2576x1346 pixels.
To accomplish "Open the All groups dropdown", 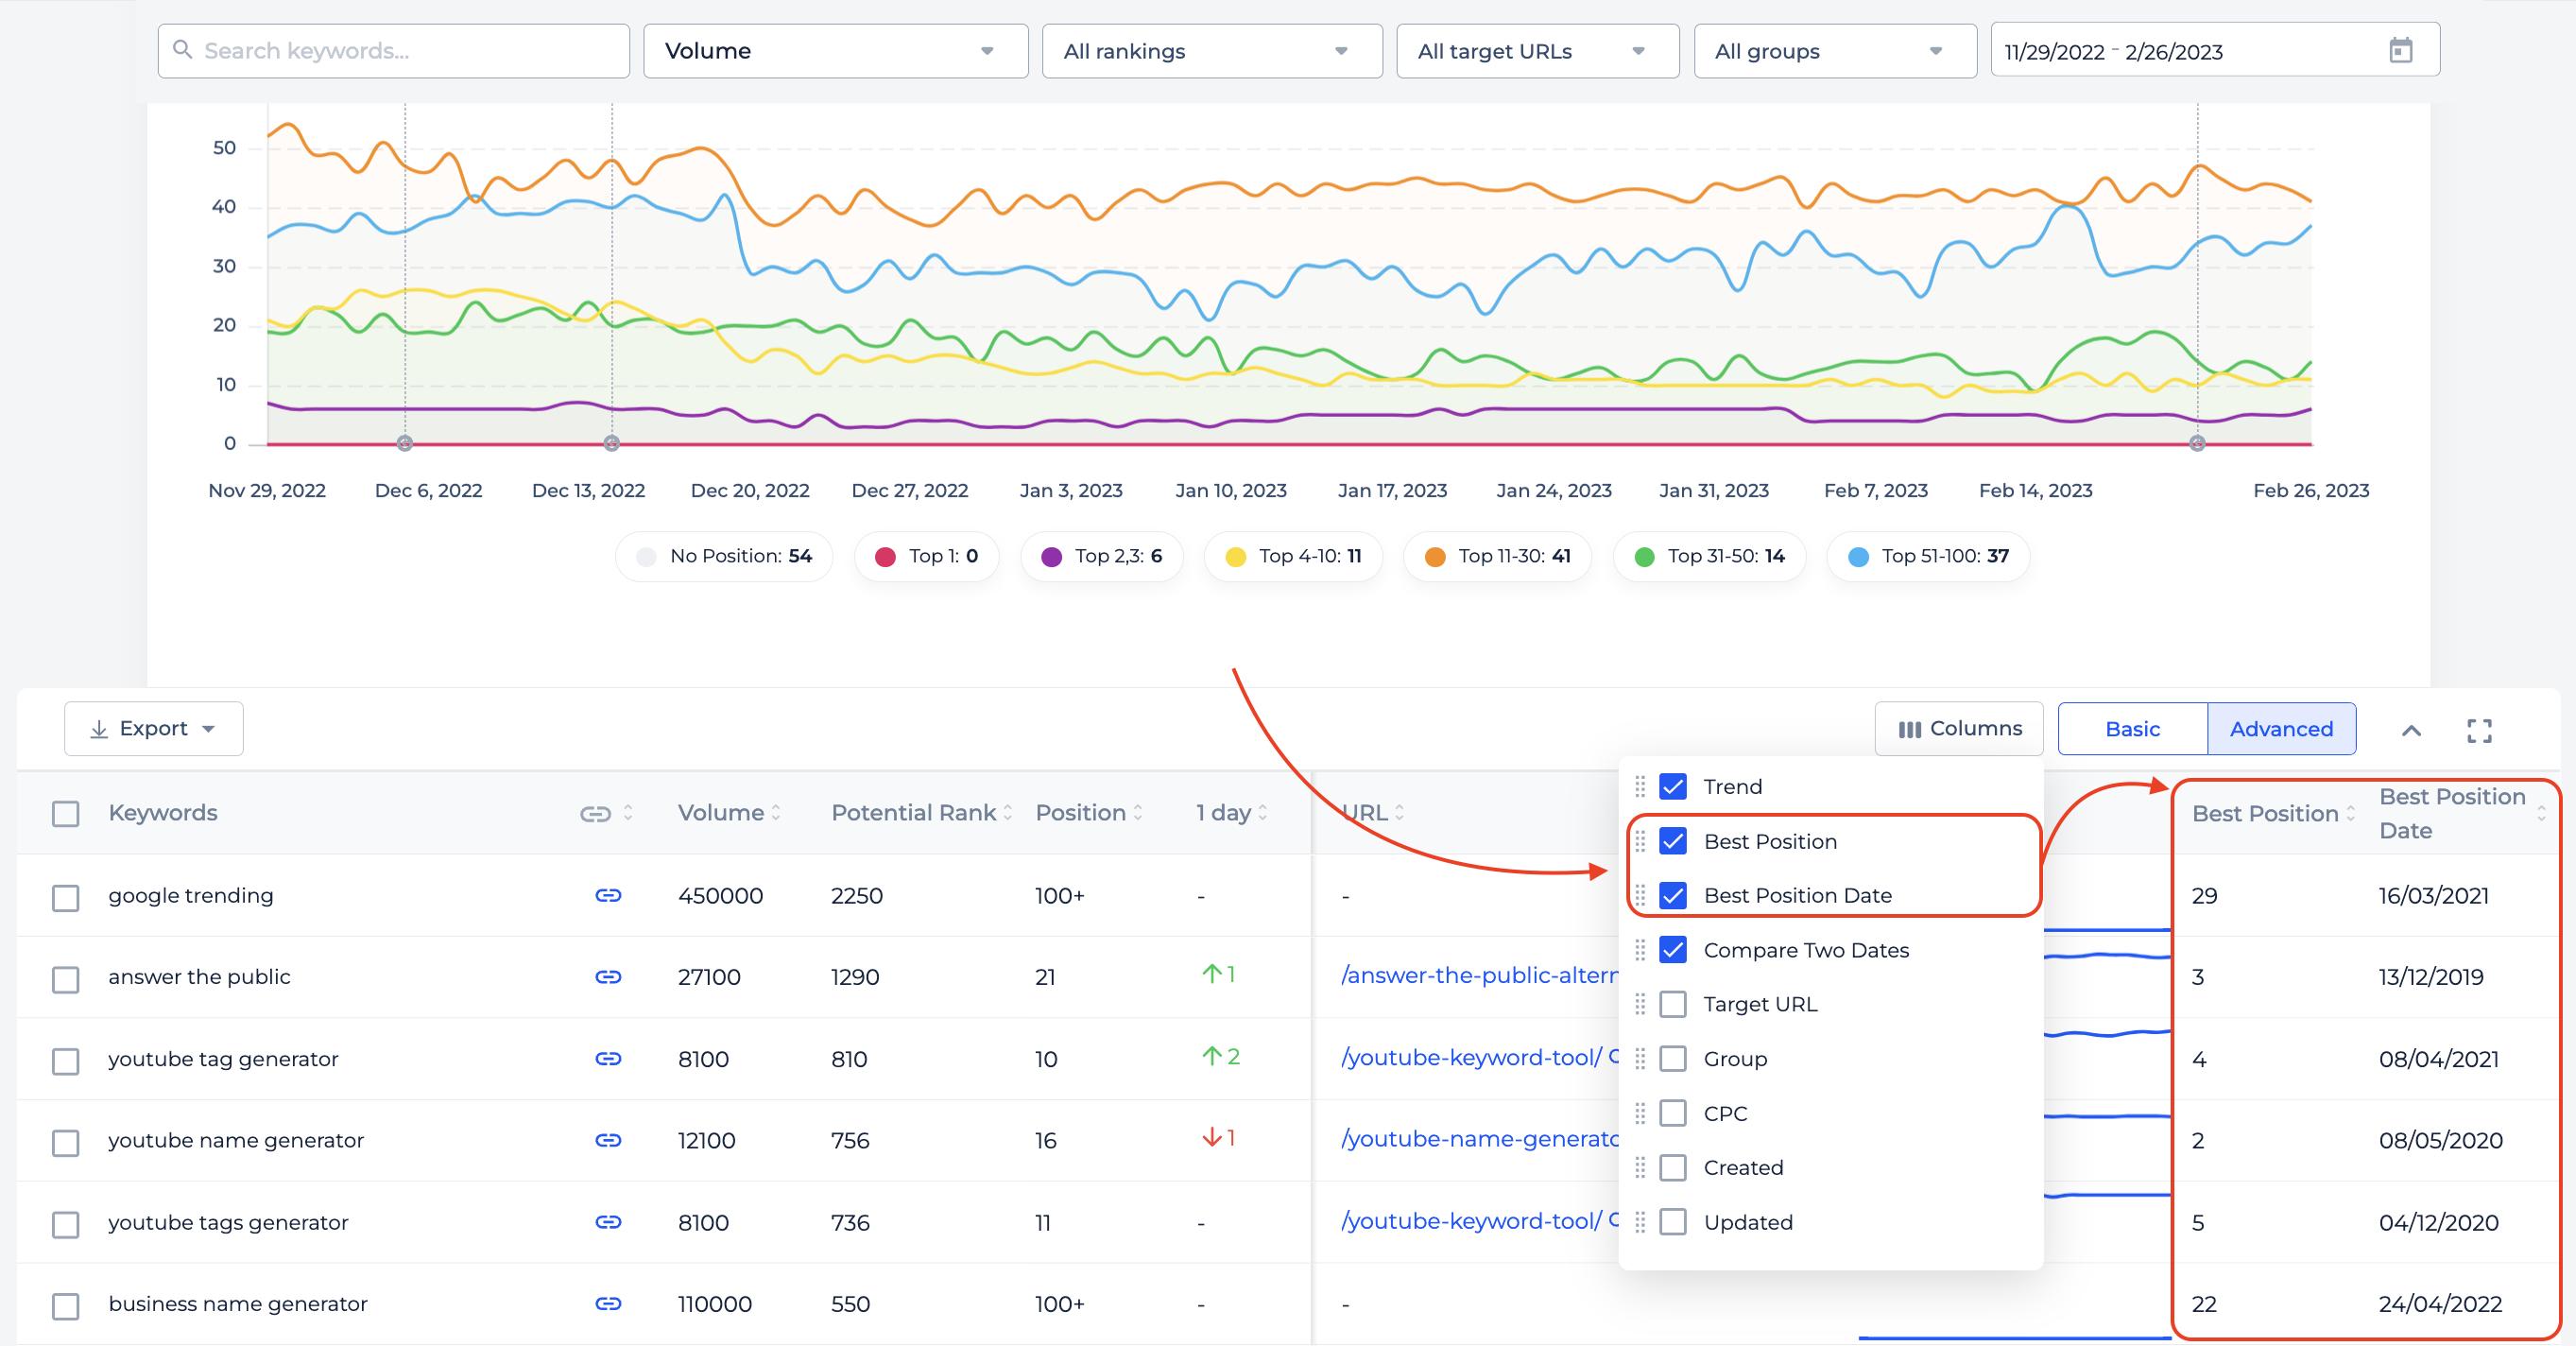I will click(1835, 51).
